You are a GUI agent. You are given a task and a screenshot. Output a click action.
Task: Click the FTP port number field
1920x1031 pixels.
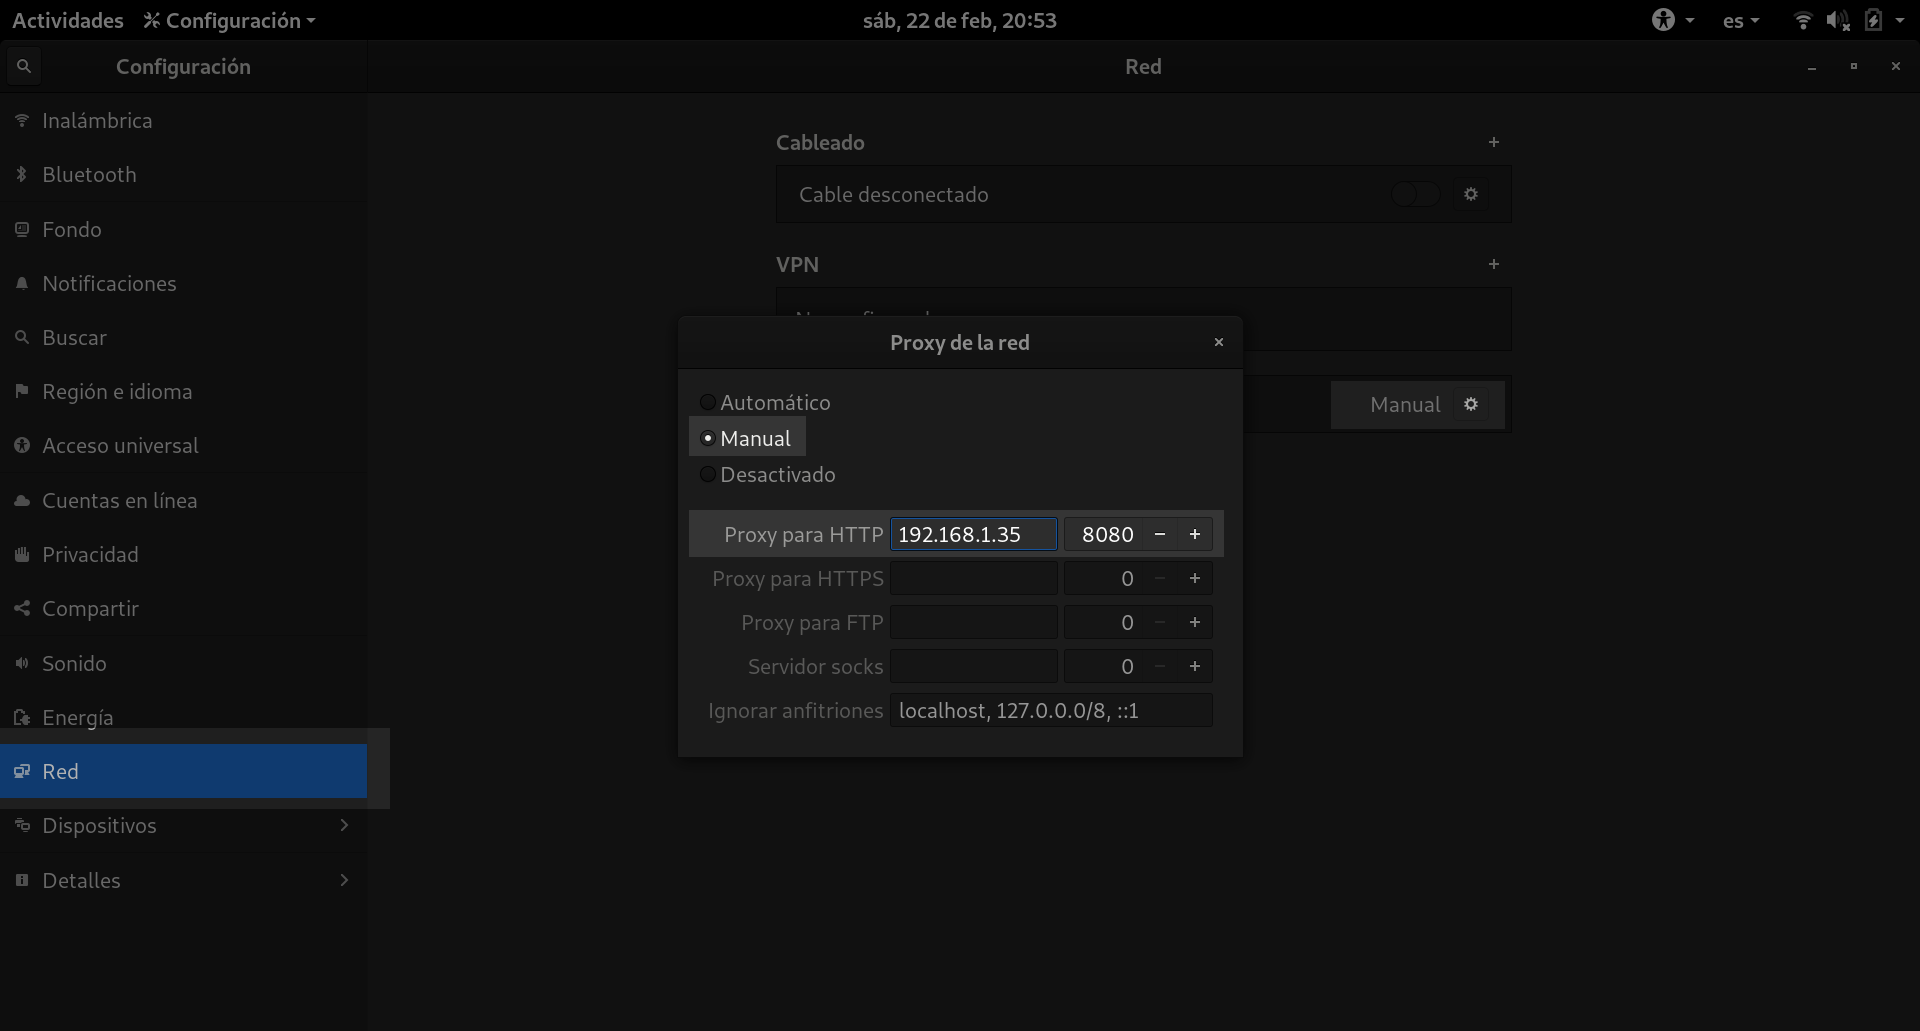click(1104, 622)
